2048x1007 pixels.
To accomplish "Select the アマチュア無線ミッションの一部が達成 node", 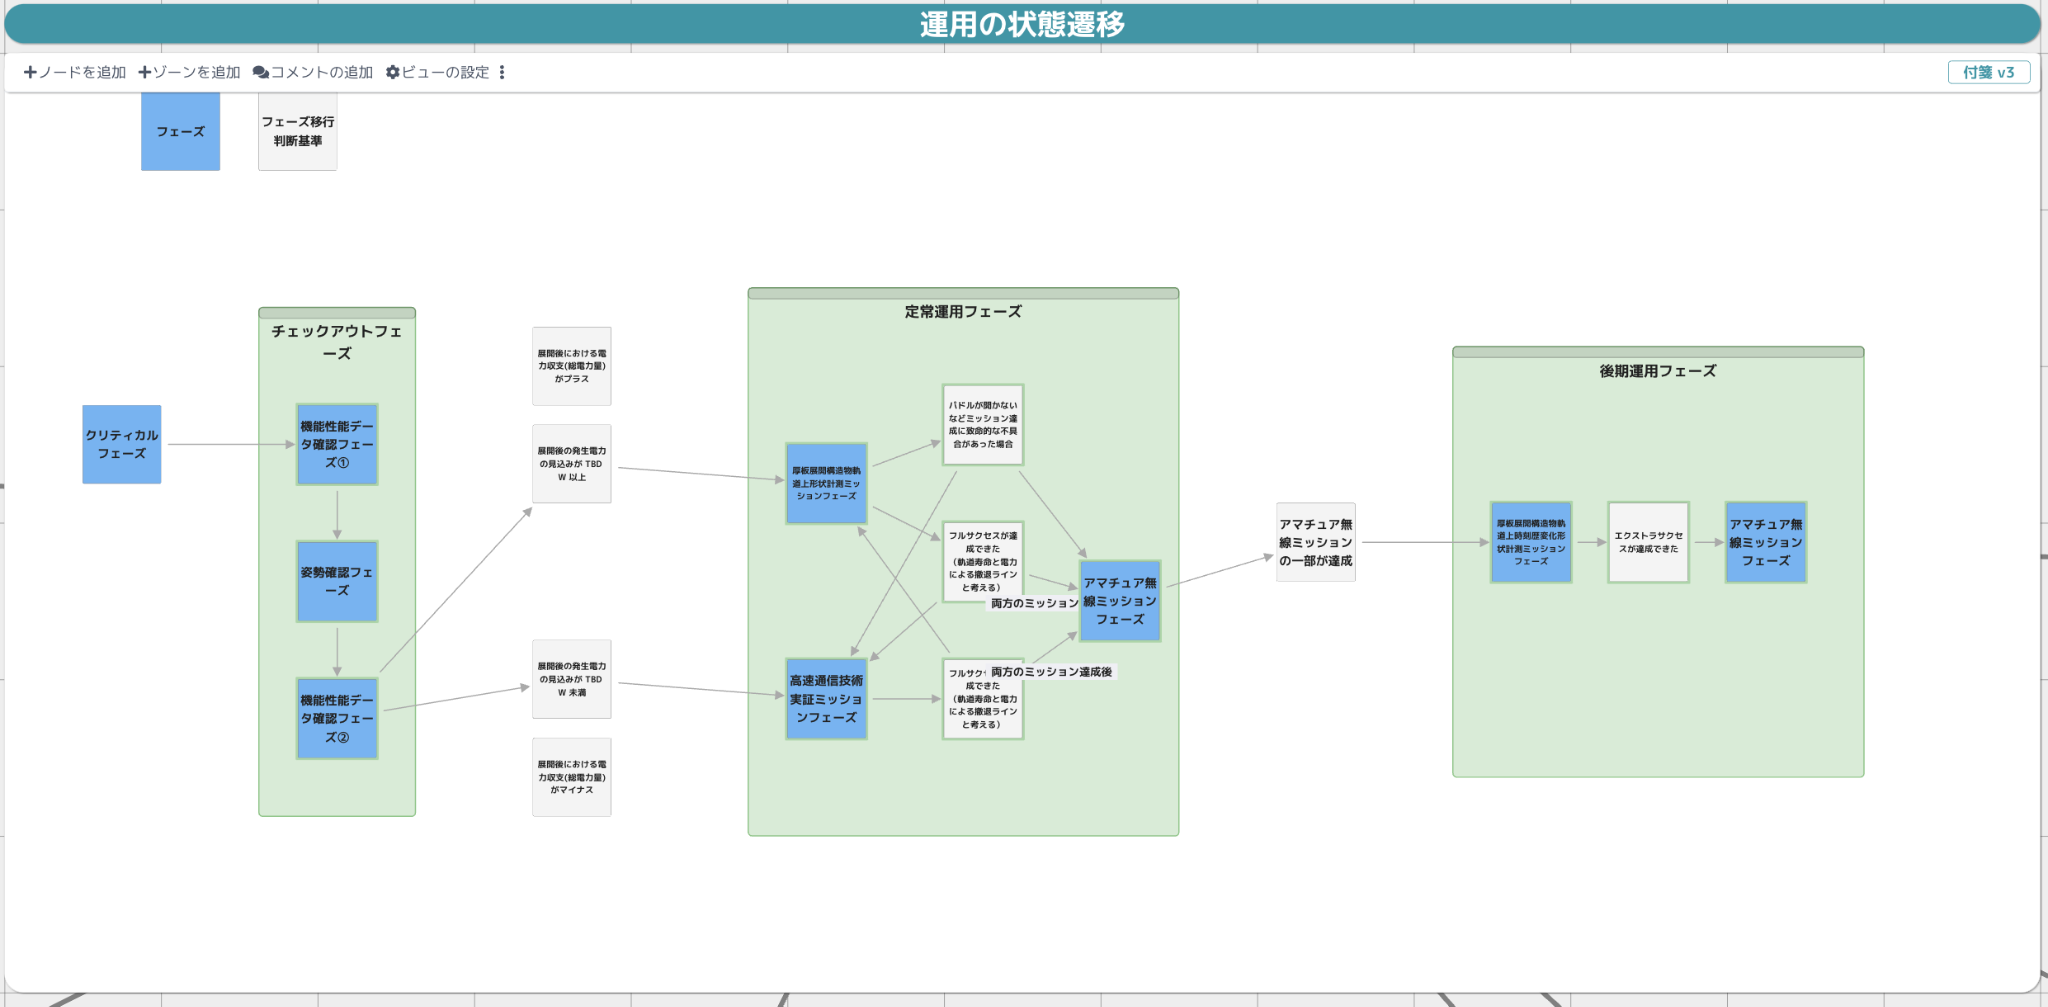I will click(1315, 542).
